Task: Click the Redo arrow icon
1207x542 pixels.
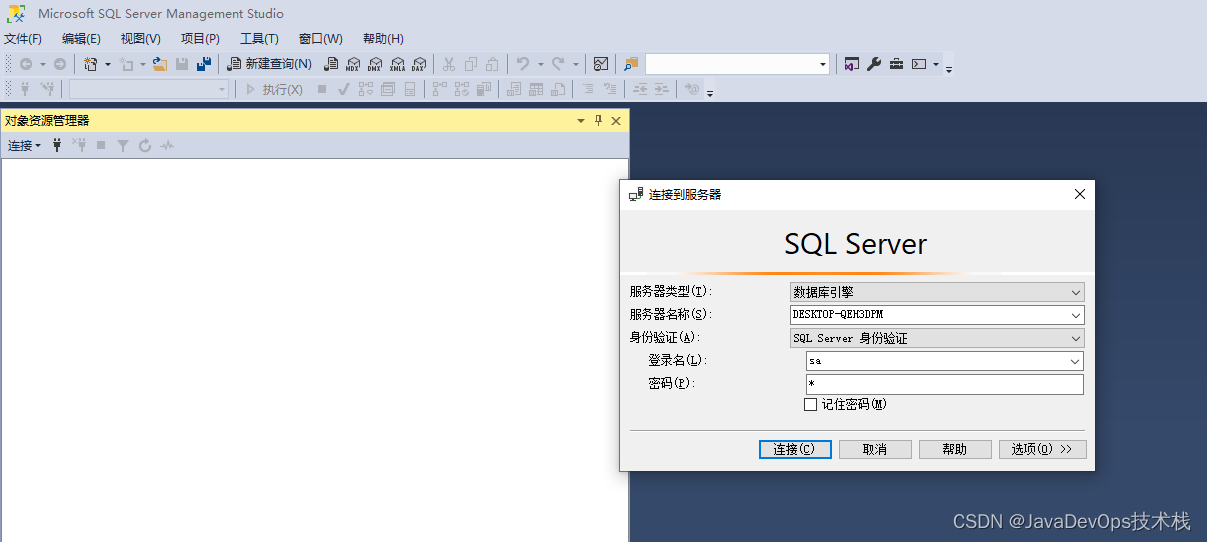Action: 559,64
